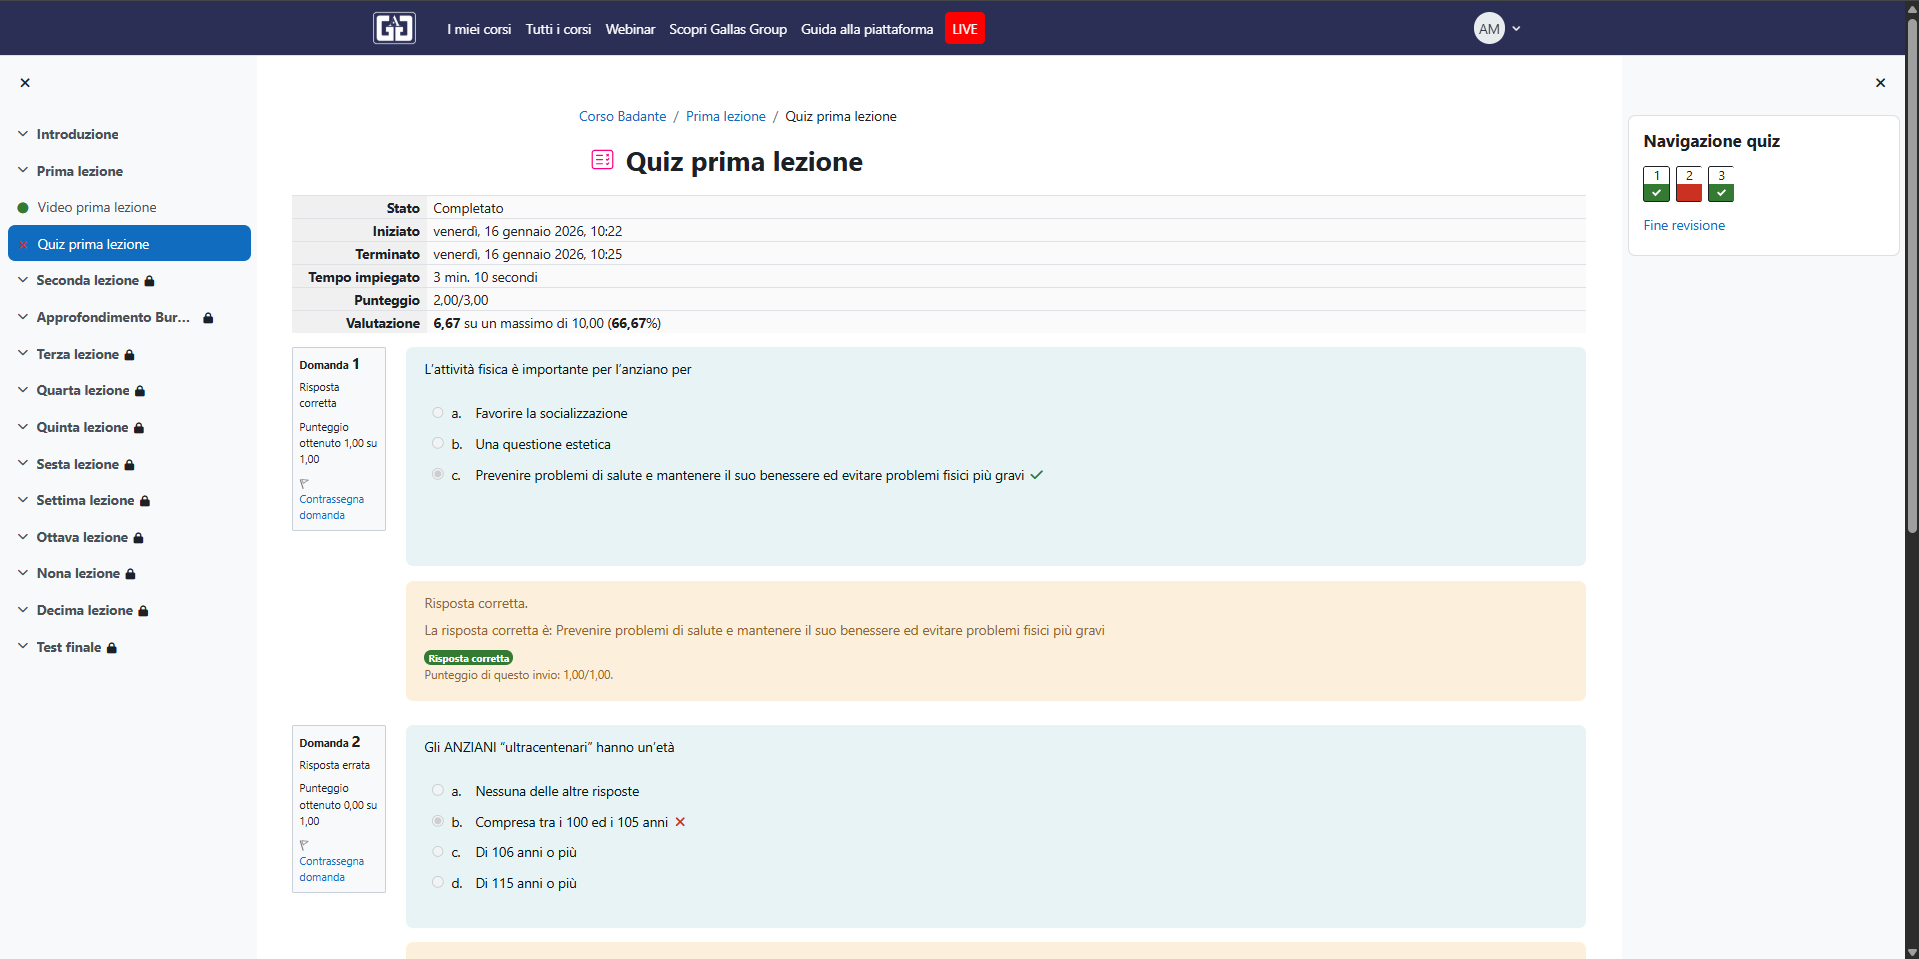Flag question 2 with Contrassegna domanda
Viewport: 1919px width, 959px height.
[331, 868]
